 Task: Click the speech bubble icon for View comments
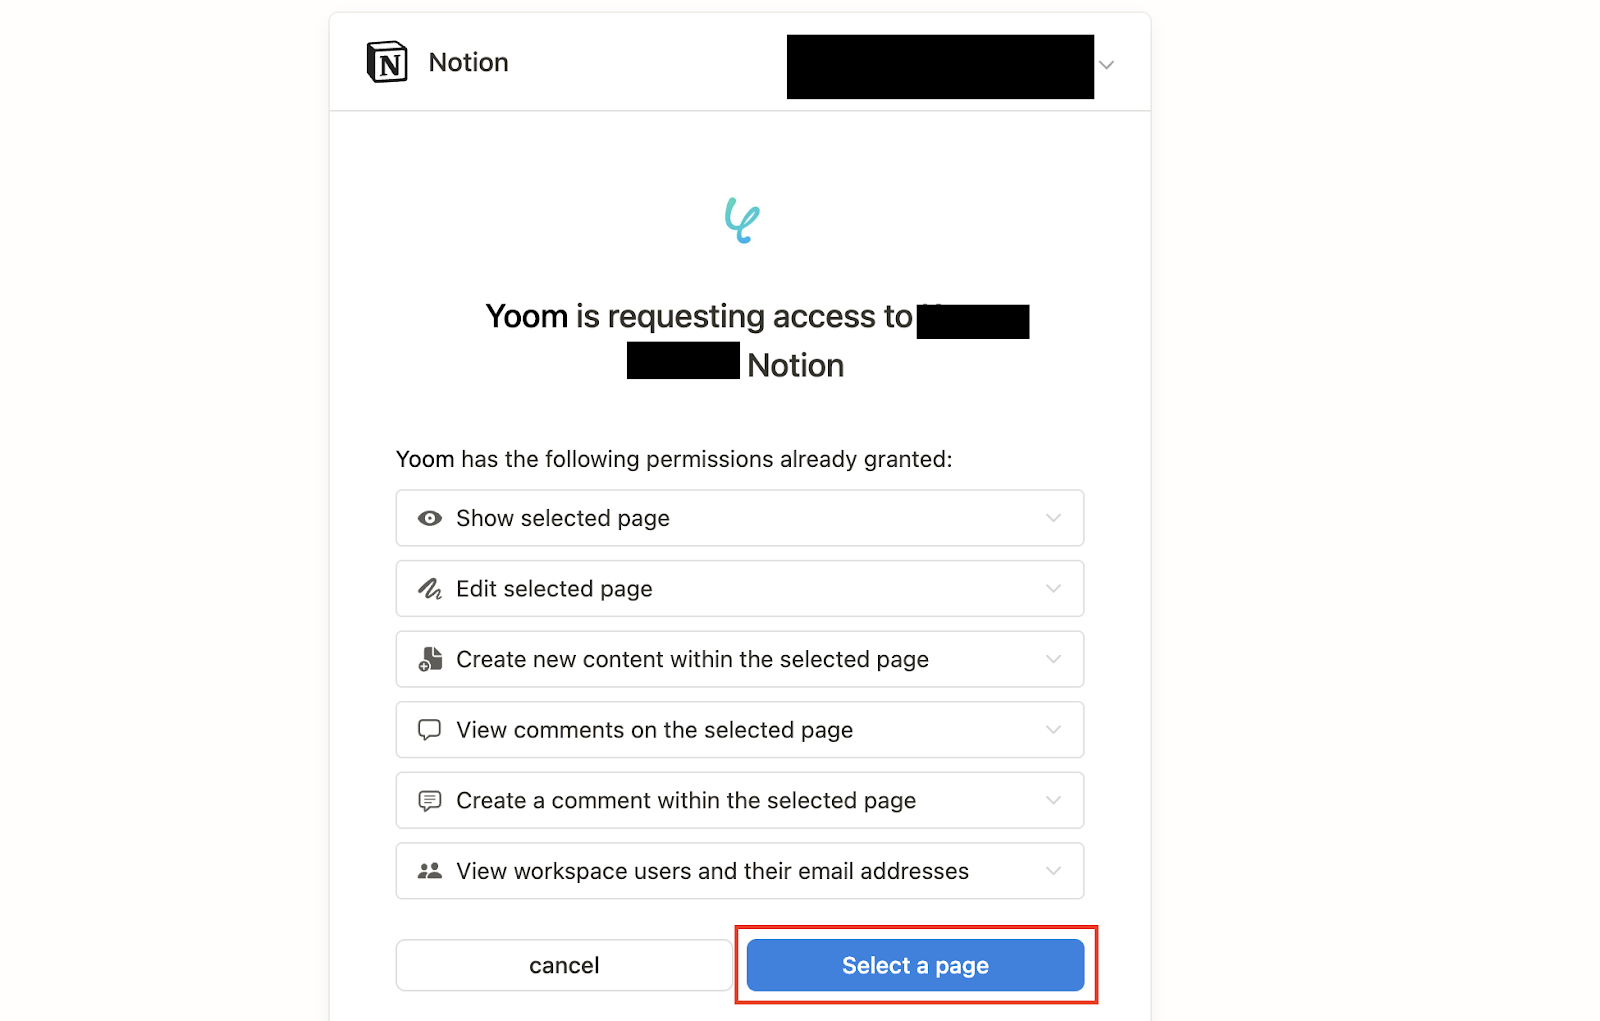coord(430,730)
